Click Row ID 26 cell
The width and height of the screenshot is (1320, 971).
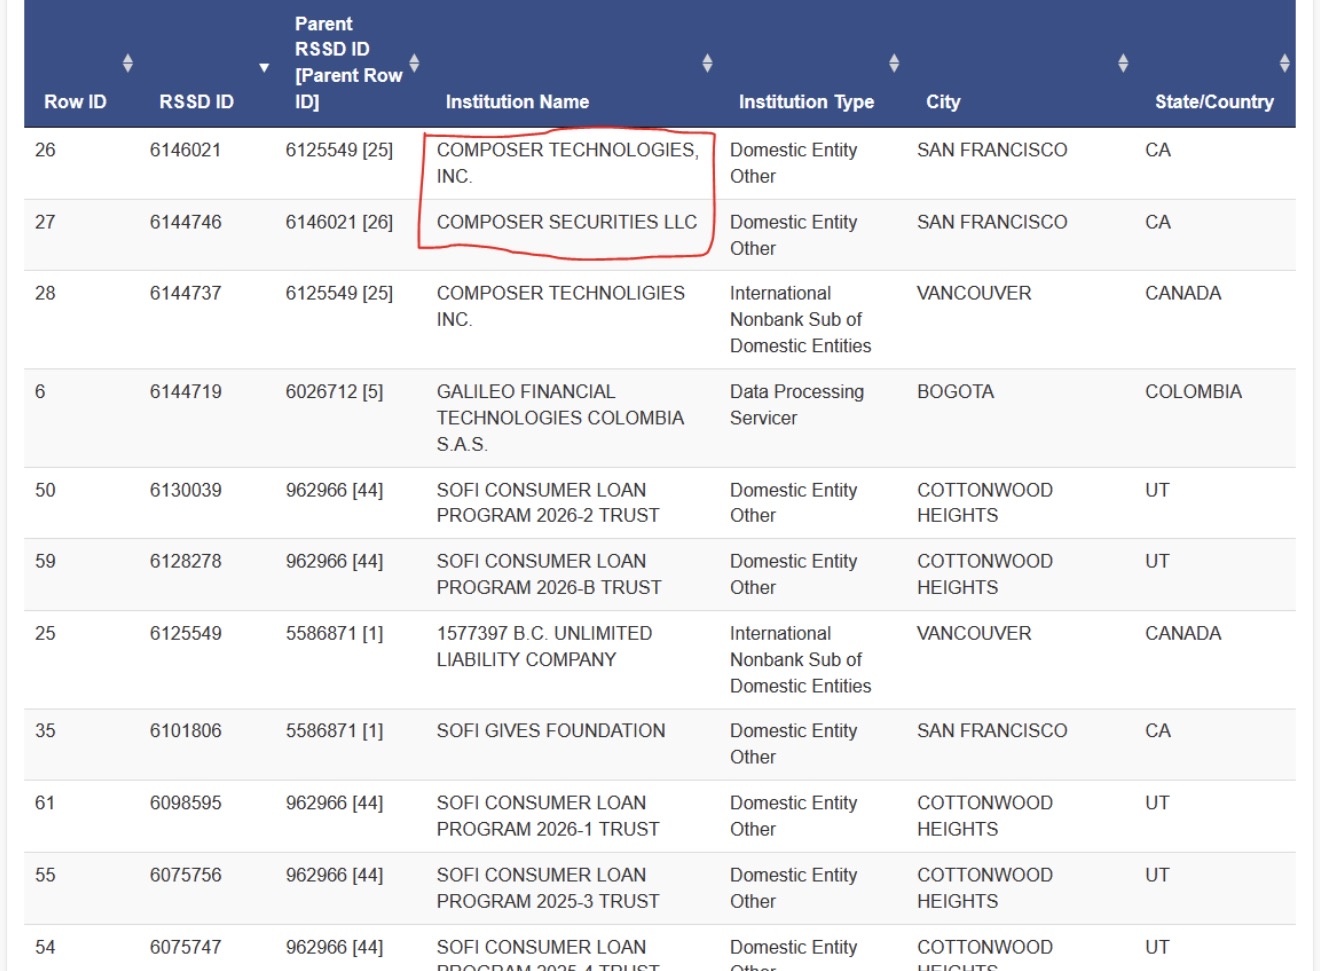click(45, 150)
